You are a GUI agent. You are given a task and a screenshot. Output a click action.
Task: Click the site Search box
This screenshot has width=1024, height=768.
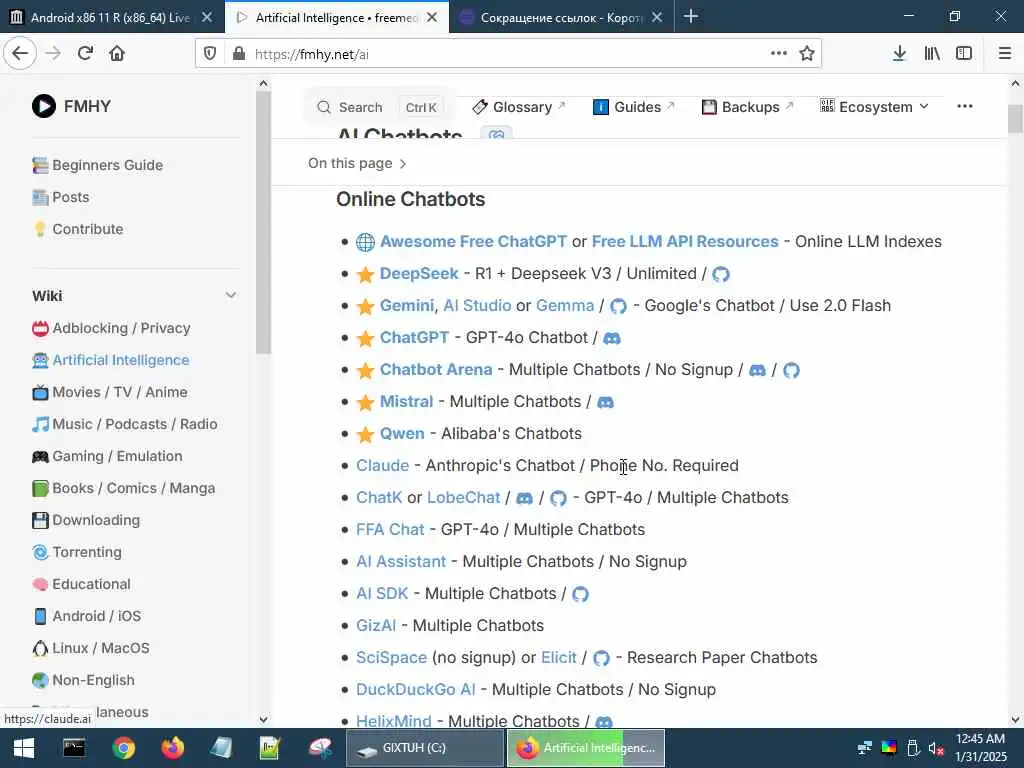click(x=379, y=107)
